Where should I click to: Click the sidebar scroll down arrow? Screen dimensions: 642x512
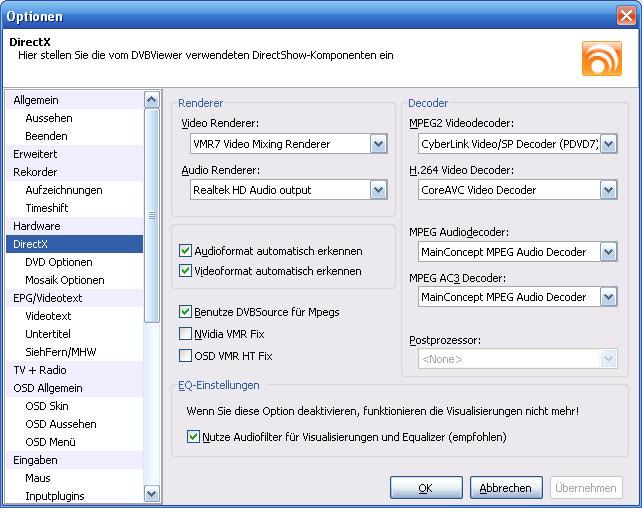tap(151, 493)
